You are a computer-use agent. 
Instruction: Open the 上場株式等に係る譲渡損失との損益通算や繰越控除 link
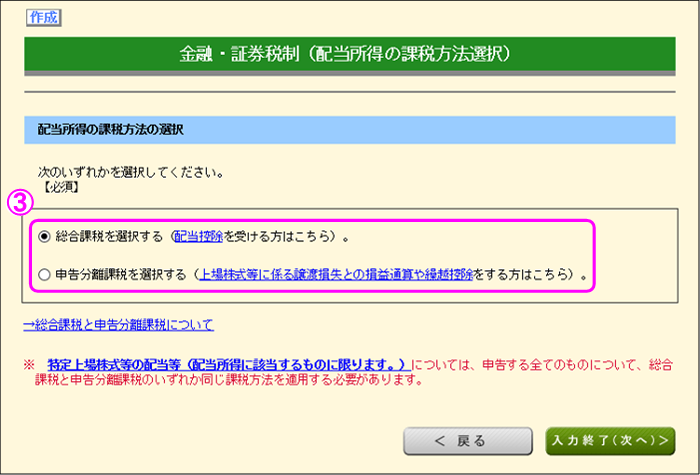(336, 274)
